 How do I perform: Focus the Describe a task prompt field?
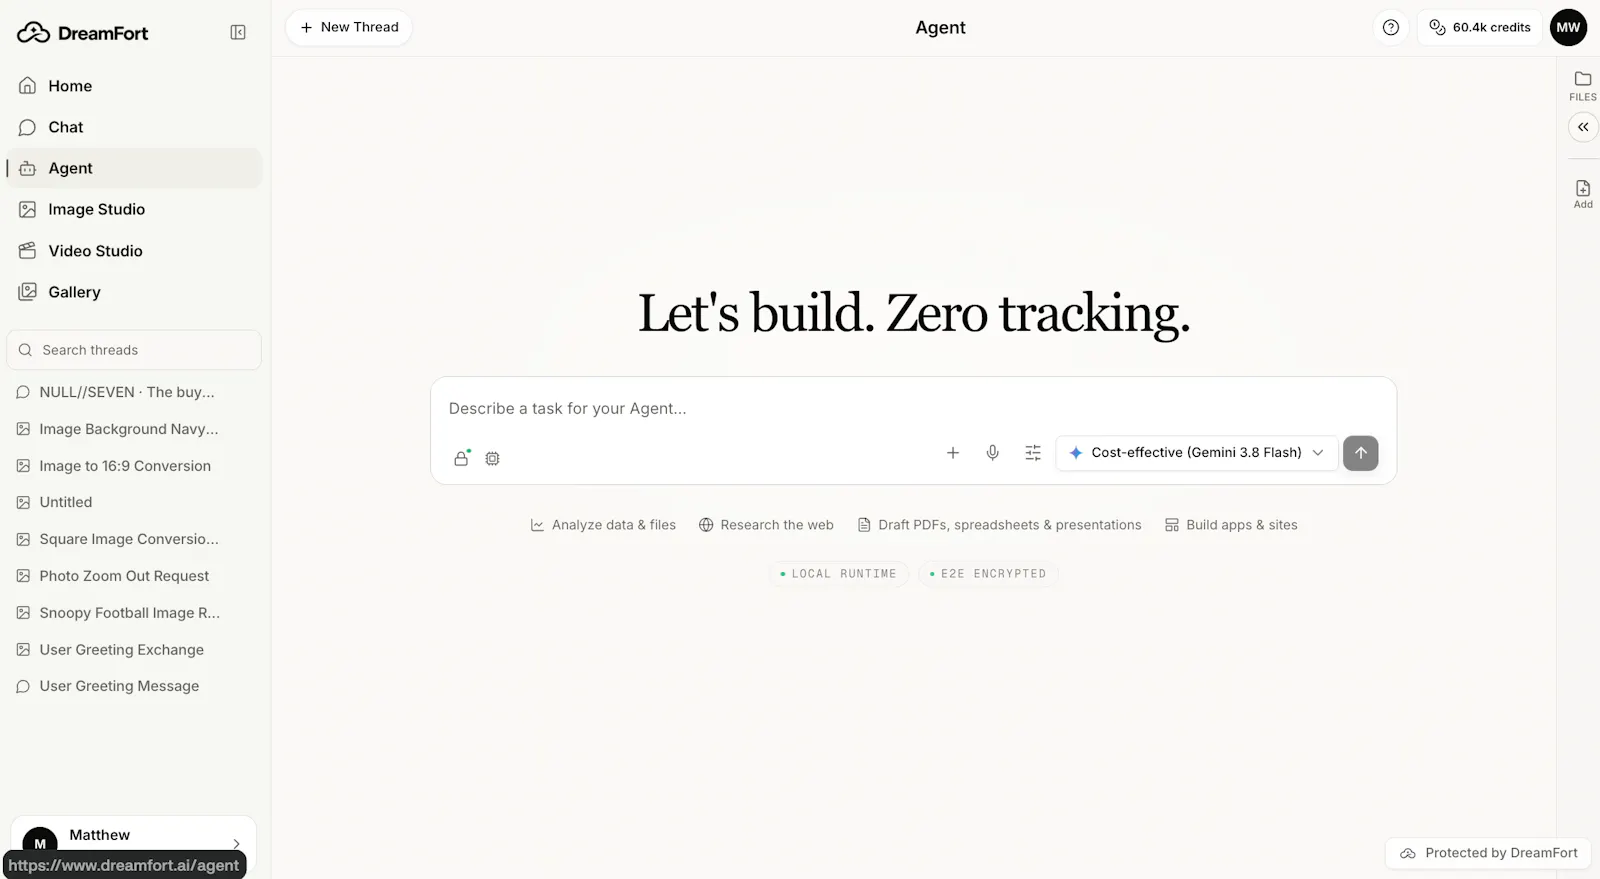[x=913, y=409]
